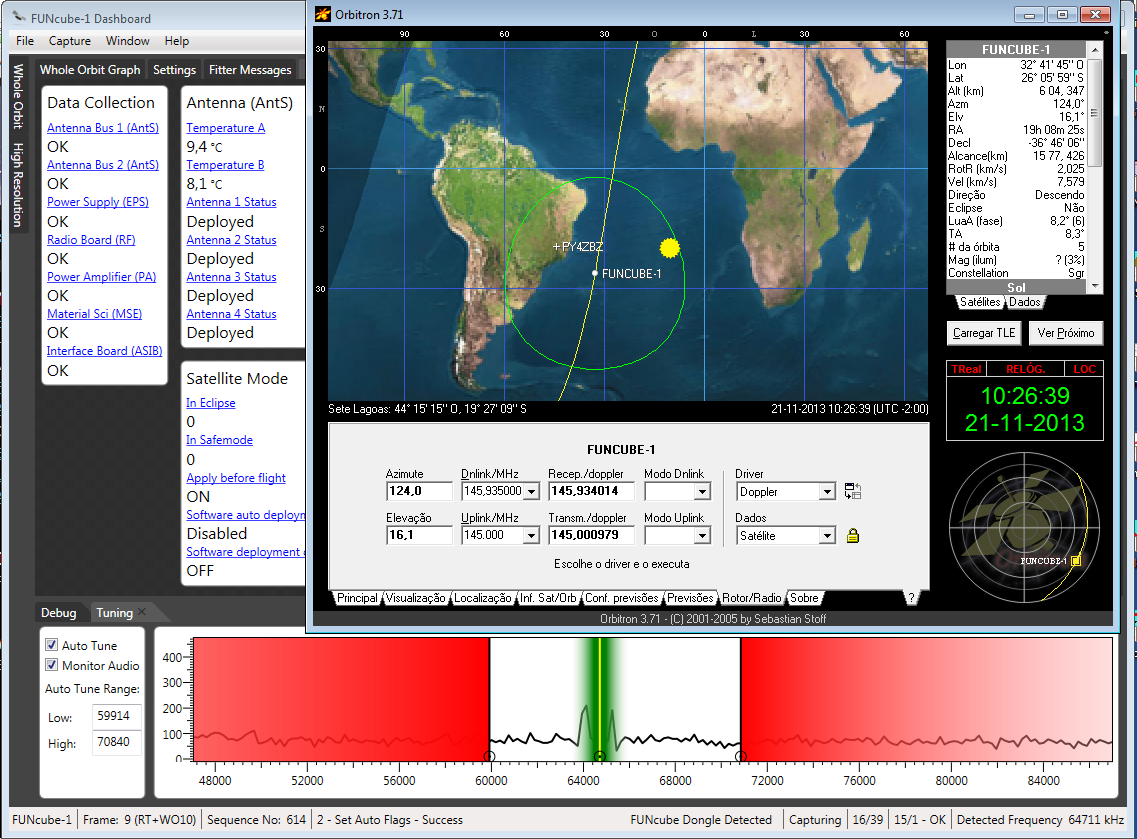This screenshot has width=1137, height=839.
Task: Open the File menu
Action: click(x=25, y=41)
